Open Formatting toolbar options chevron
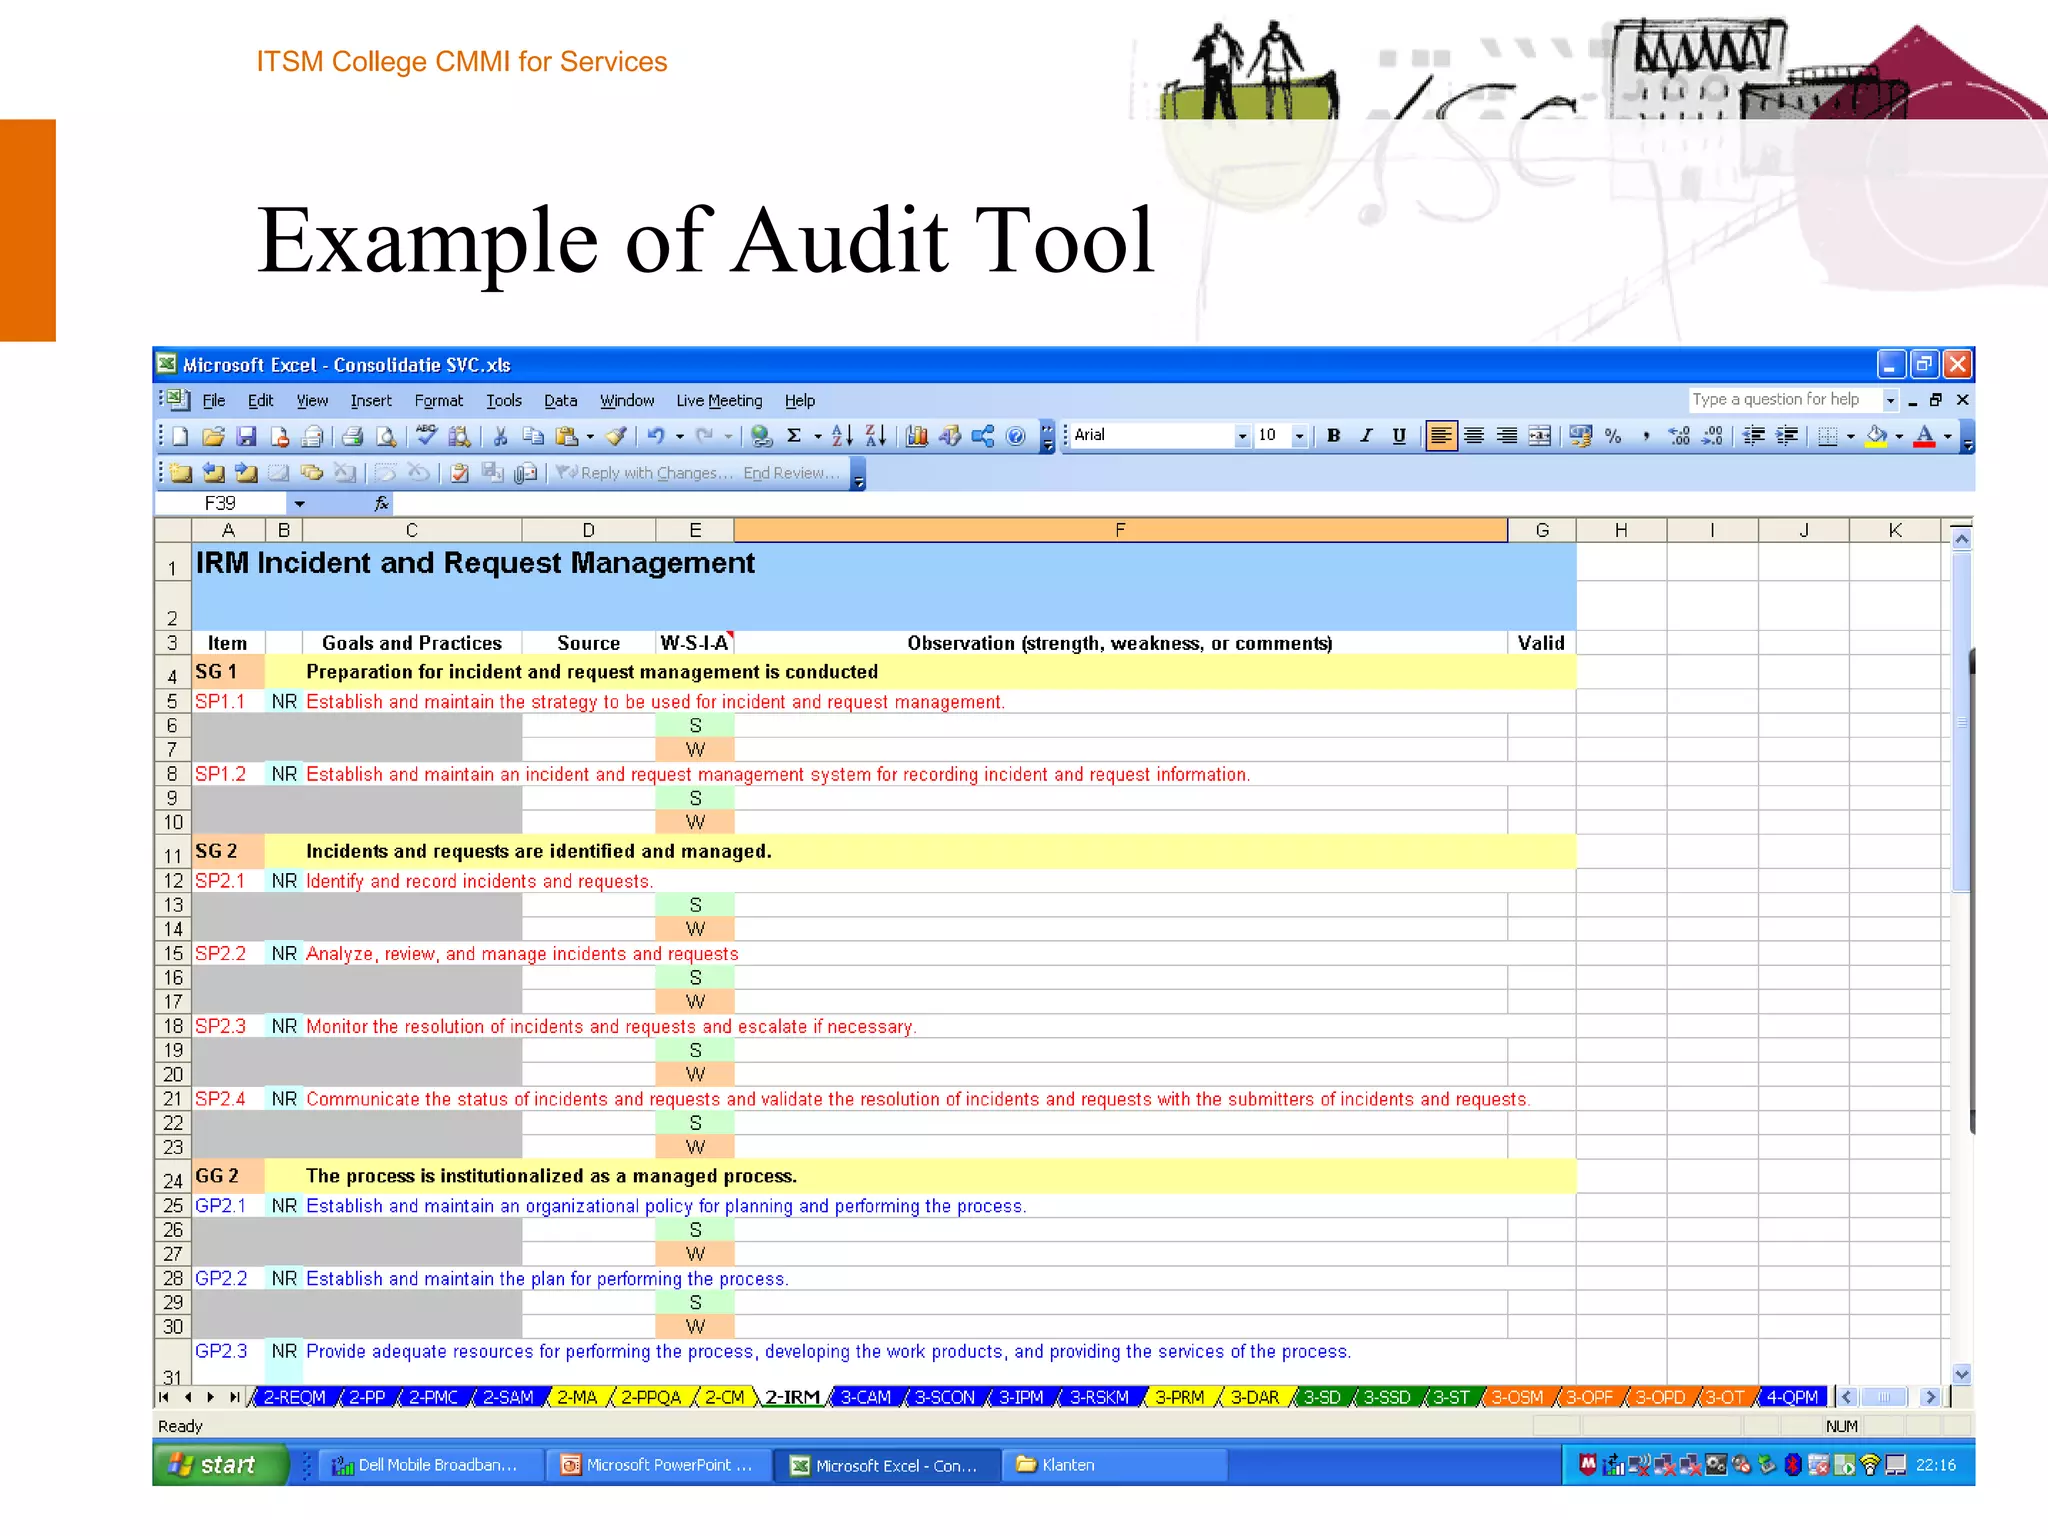The width and height of the screenshot is (2048, 1536). (x=1967, y=437)
